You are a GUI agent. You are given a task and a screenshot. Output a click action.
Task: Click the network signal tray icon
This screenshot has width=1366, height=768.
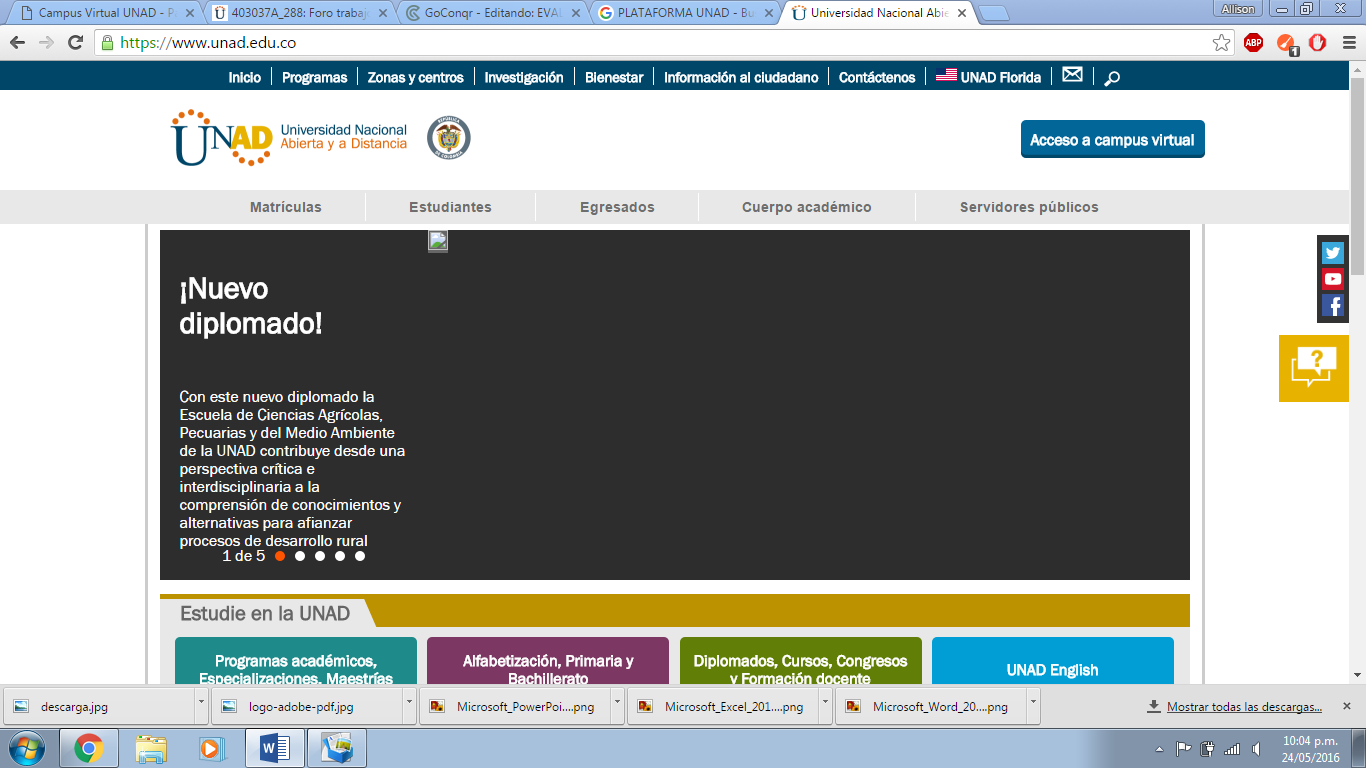pyautogui.click(x=1232, y=748)
